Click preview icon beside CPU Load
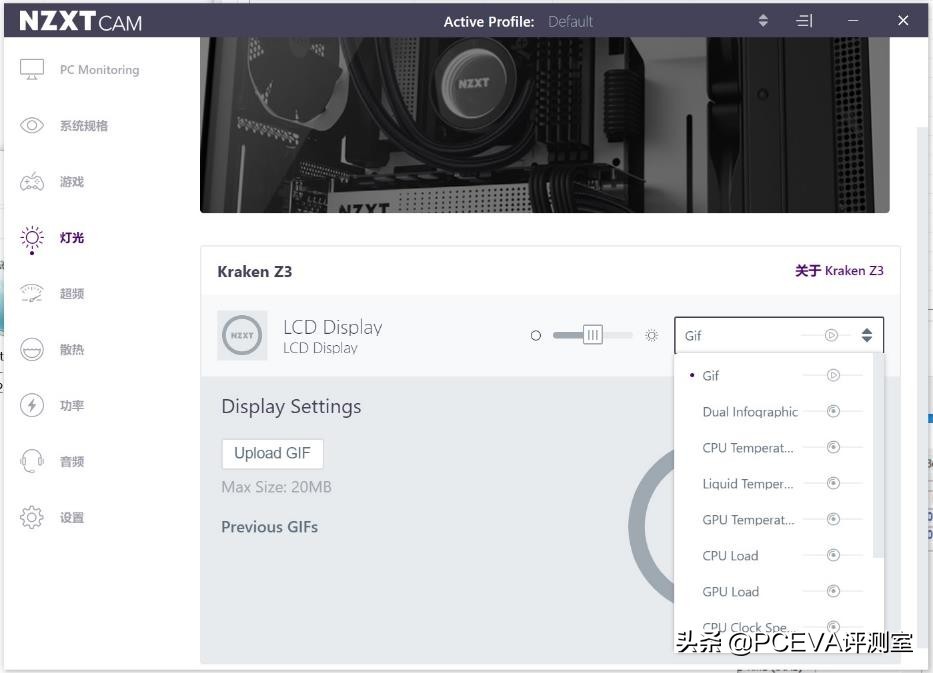This screenshot has height=673, width=933. tap(833, 555)
